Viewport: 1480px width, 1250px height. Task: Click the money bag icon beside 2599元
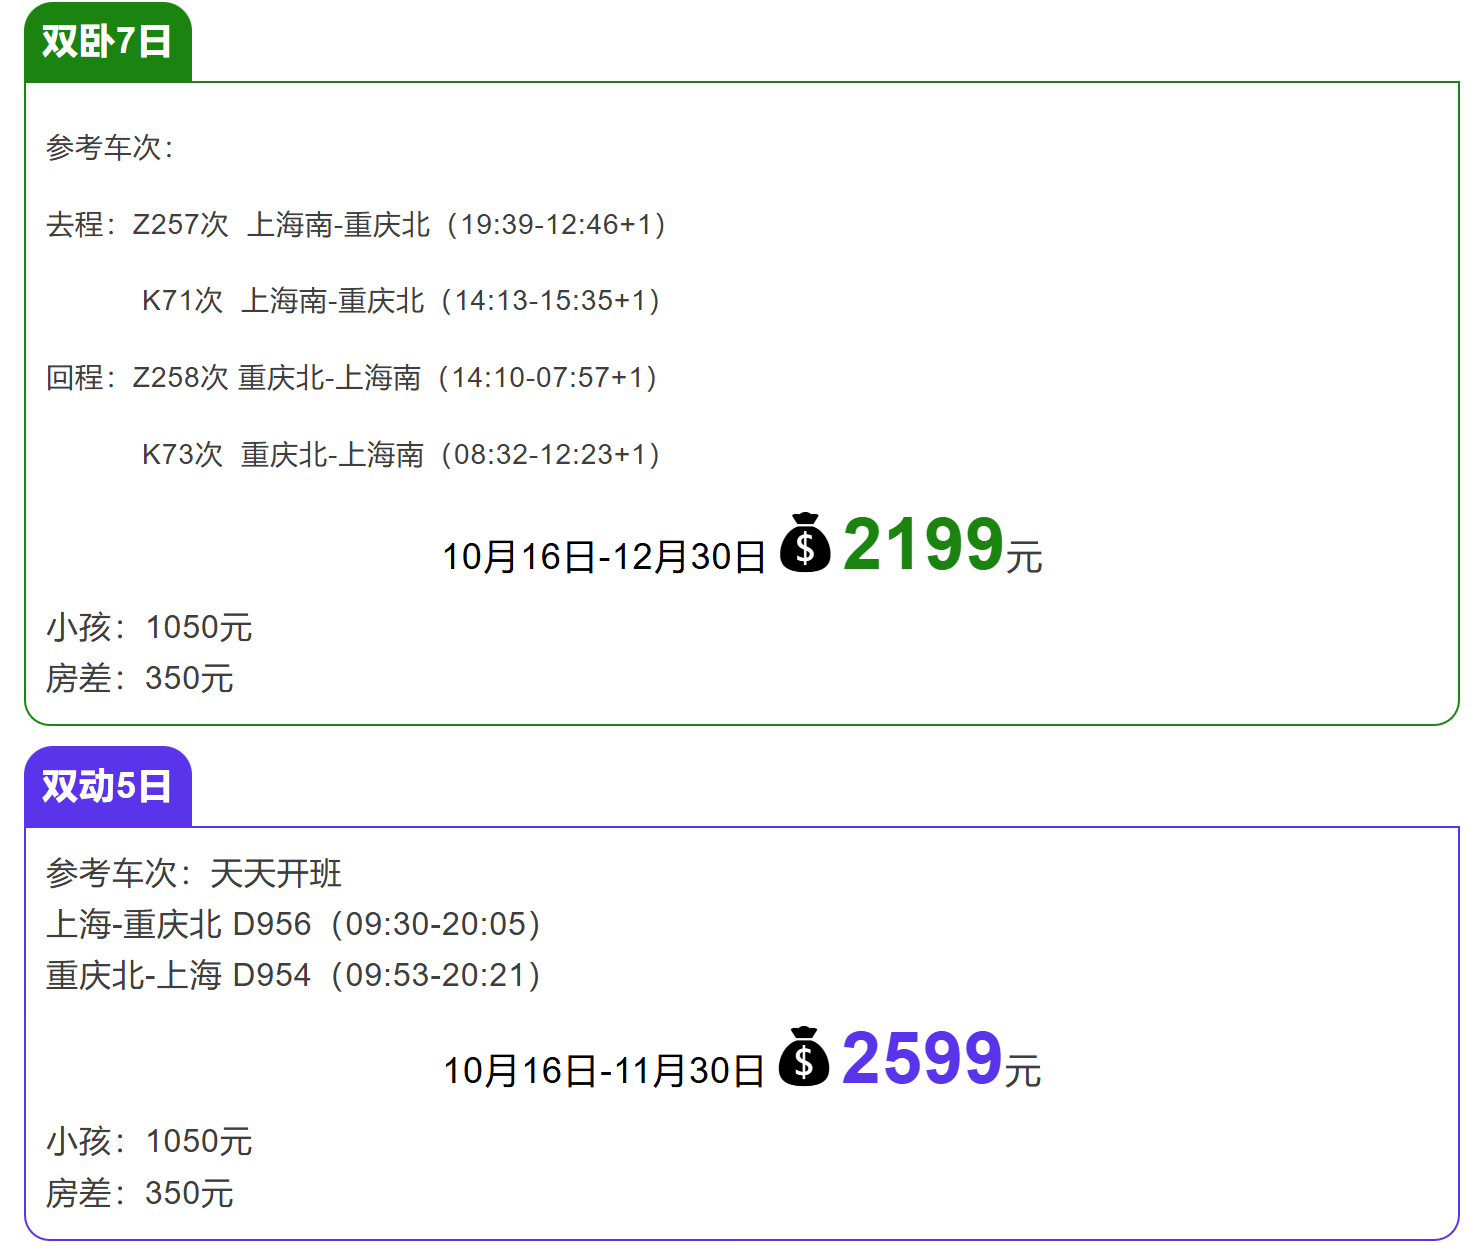coord(804,1057)
